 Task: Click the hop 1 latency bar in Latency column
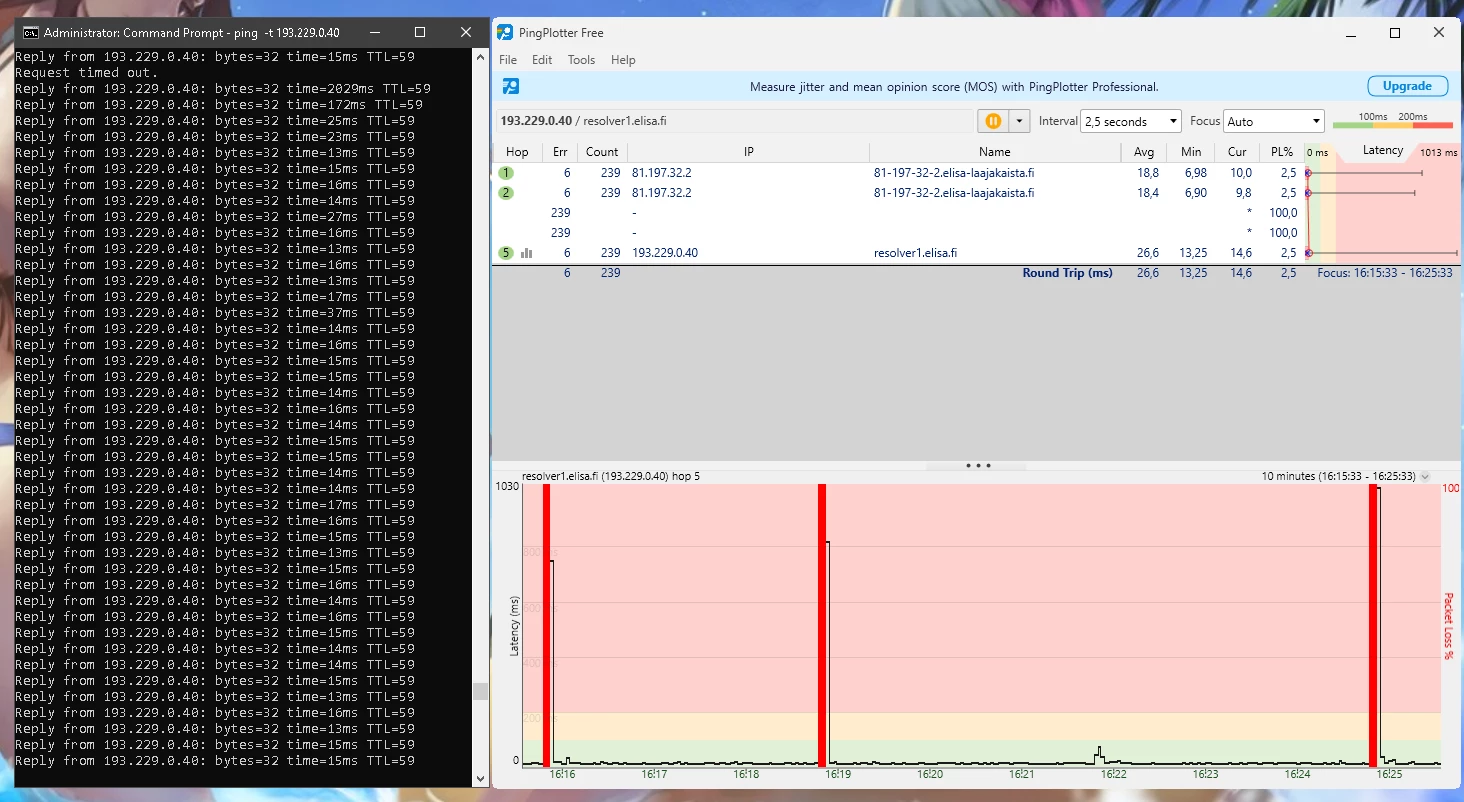[1365, 173]
